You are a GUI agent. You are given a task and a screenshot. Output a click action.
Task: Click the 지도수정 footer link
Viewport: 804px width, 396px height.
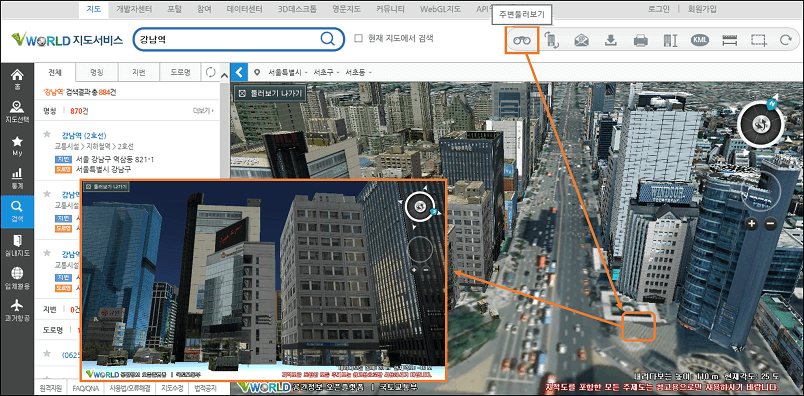click(x=172, y=388)
